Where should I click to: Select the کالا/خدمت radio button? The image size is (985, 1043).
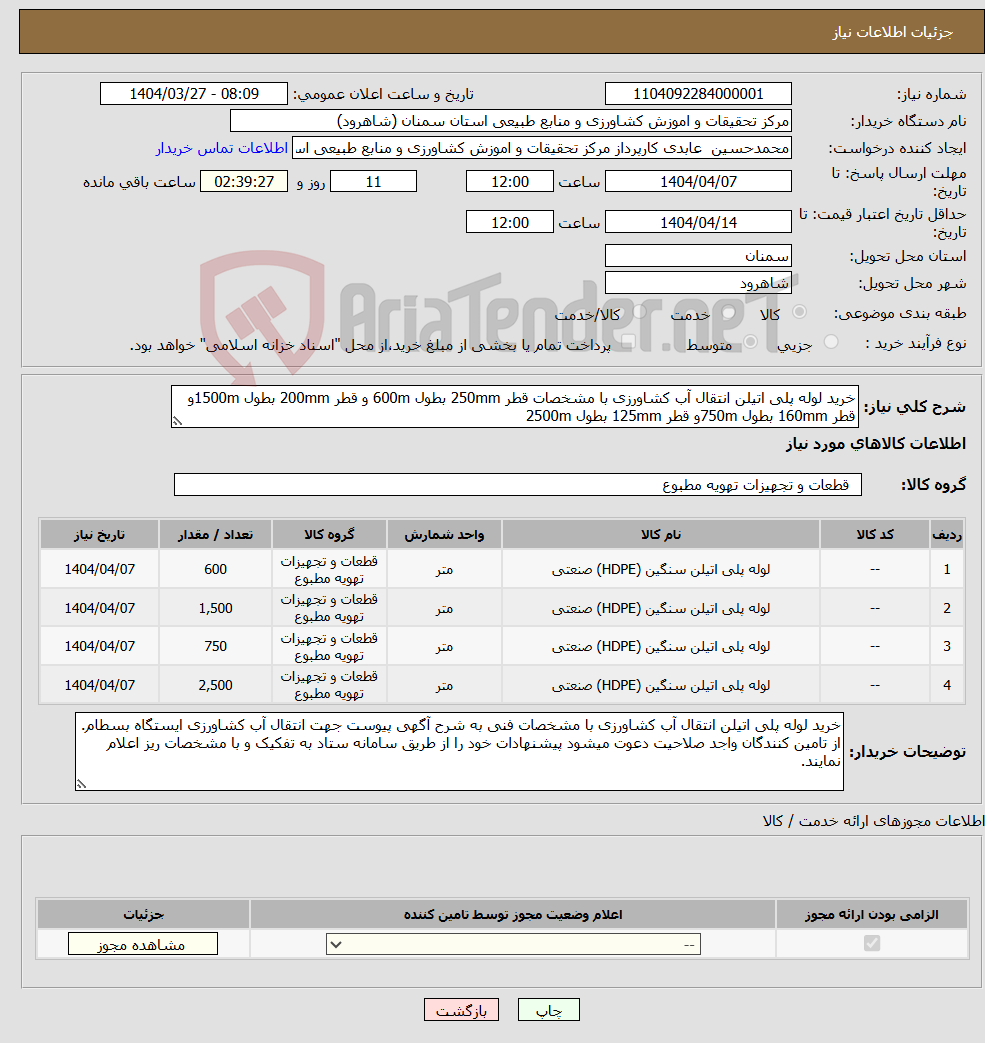[x=639, y=313]
